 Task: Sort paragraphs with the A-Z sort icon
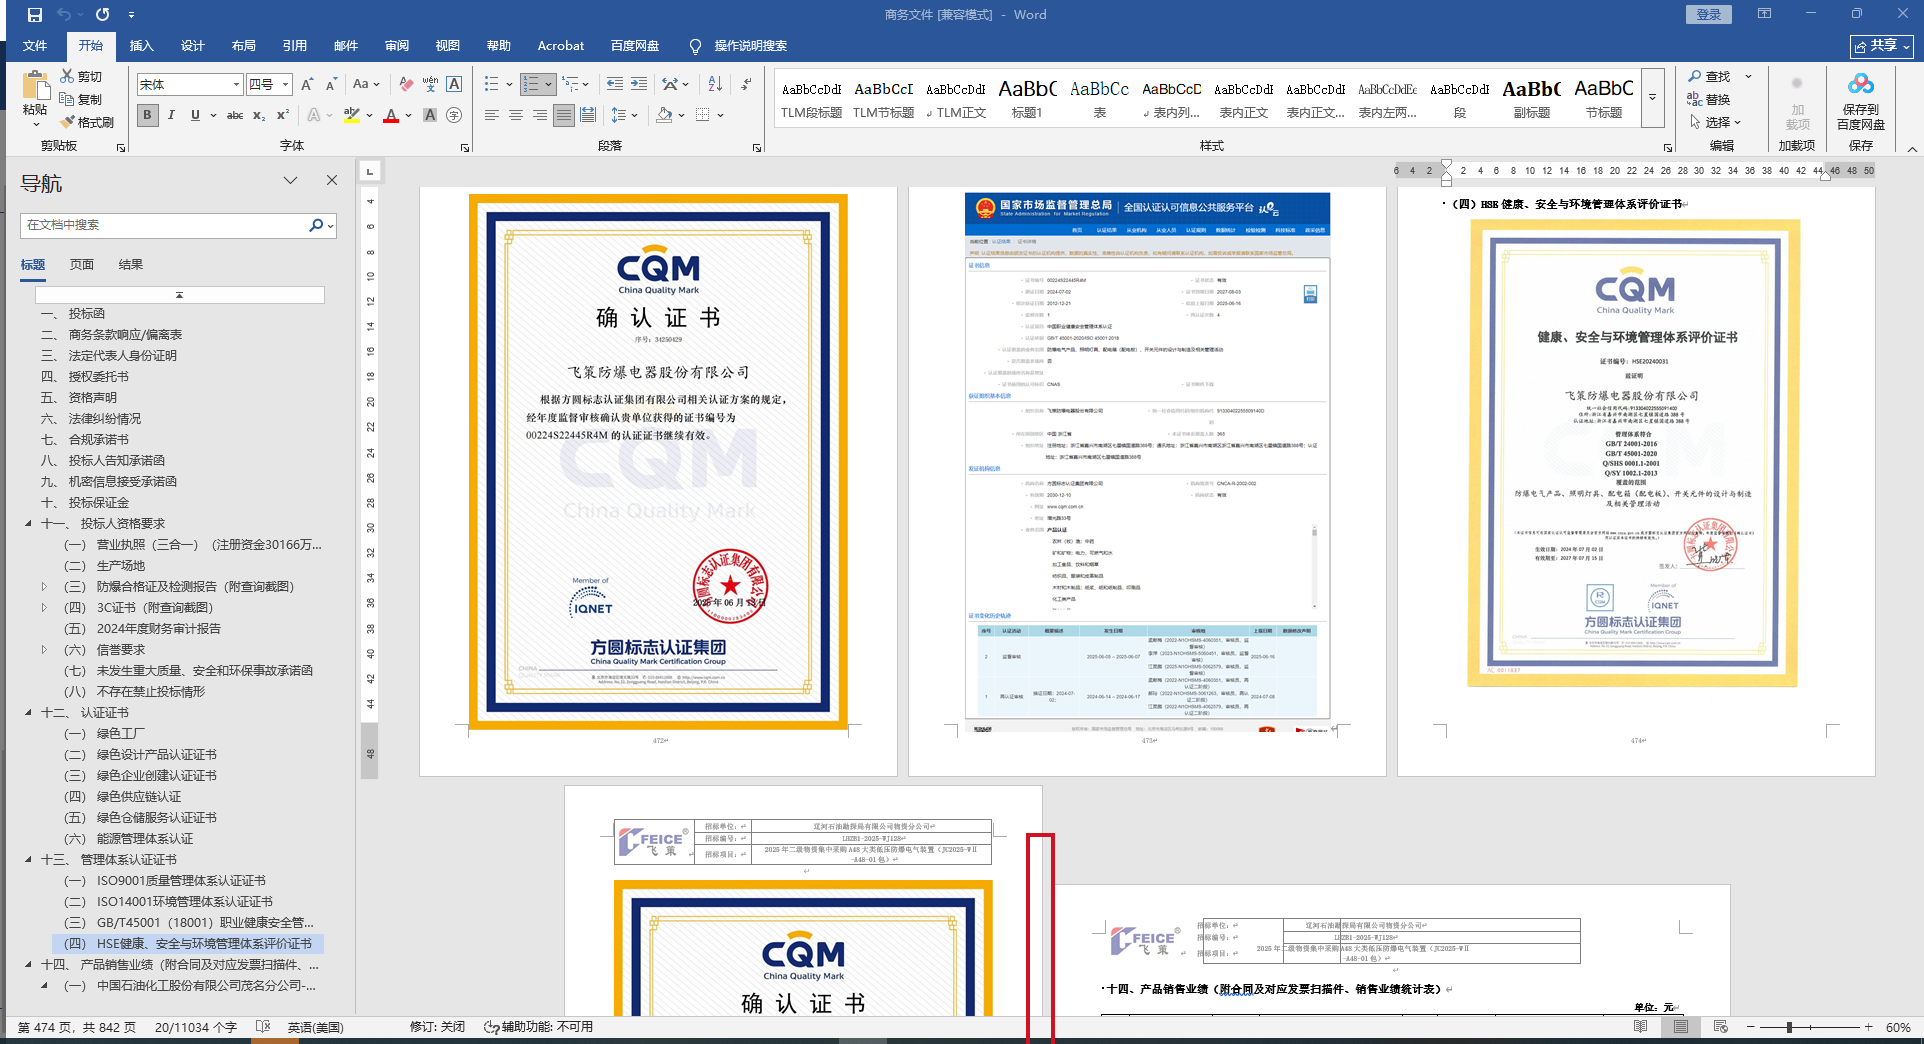click(715, 85)
